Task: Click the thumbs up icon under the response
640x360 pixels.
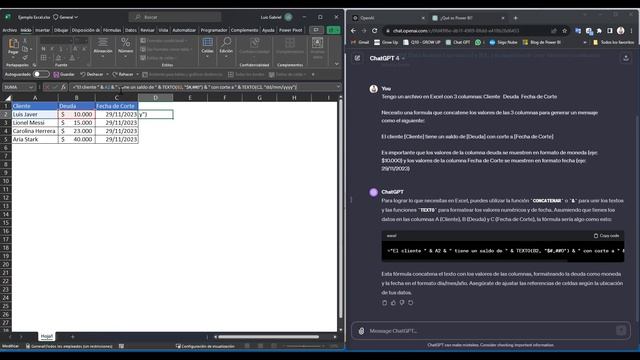Action: [x=393, y=303]
